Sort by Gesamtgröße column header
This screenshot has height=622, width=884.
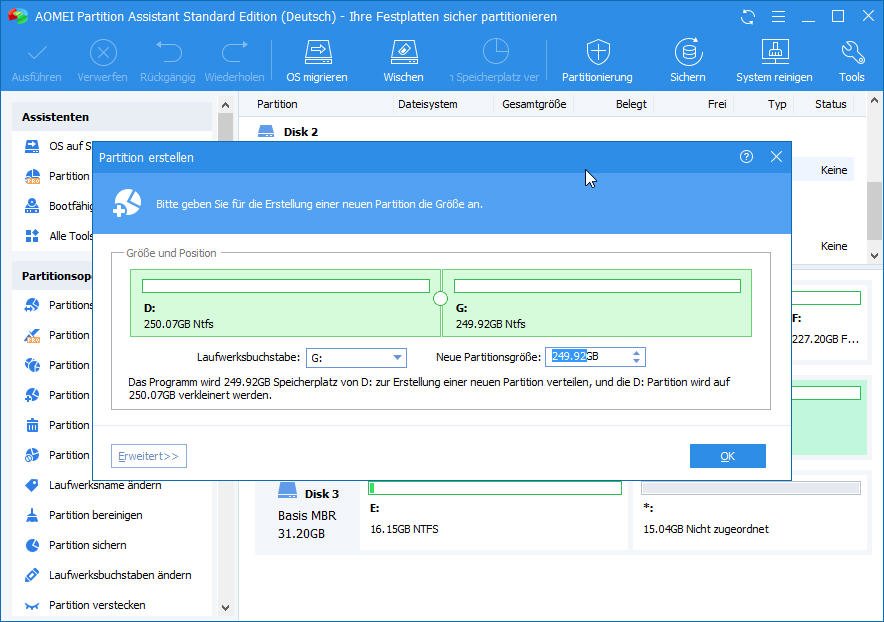point(534,104)
